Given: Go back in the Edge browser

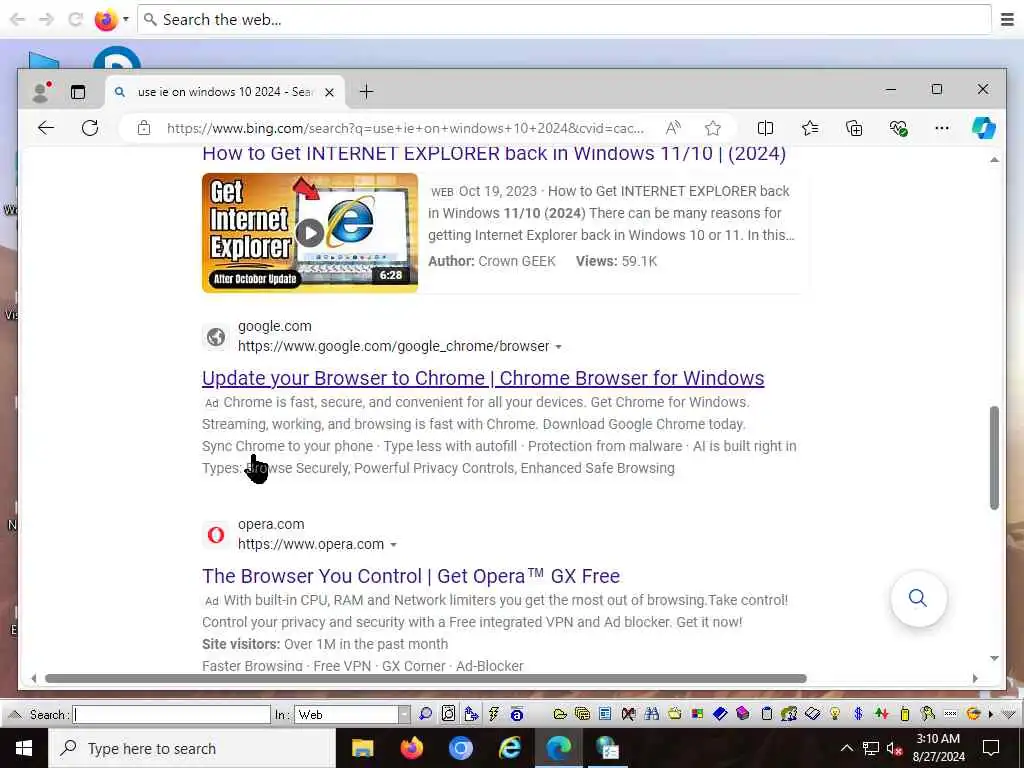Looking at the screenshot, I should pyautogui.click(x=46, y=128).
